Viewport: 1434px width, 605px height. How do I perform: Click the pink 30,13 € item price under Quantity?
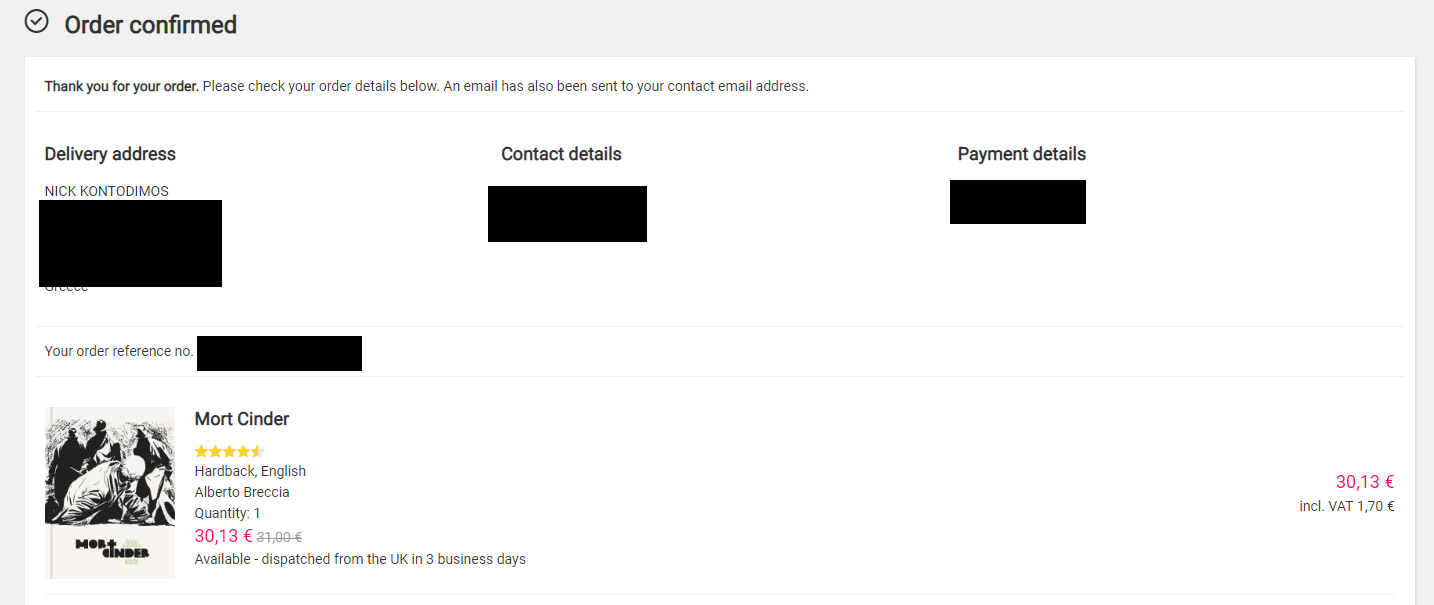[224, 535]
